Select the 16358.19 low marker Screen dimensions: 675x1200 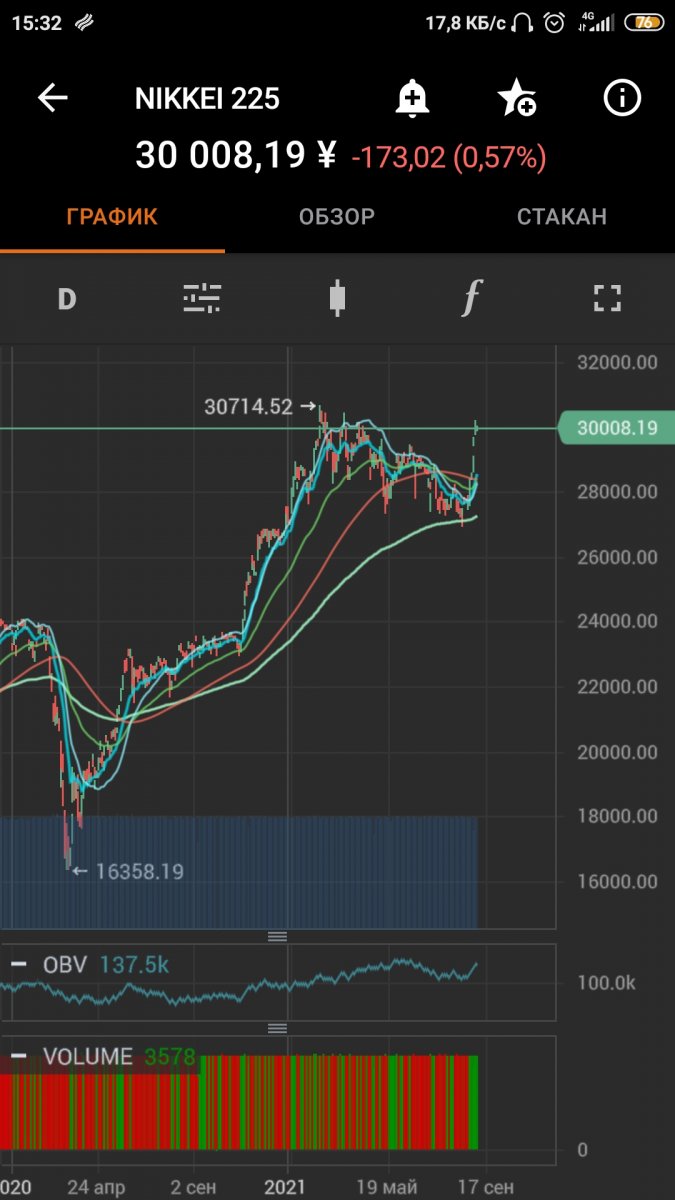(x=129, y=871)
